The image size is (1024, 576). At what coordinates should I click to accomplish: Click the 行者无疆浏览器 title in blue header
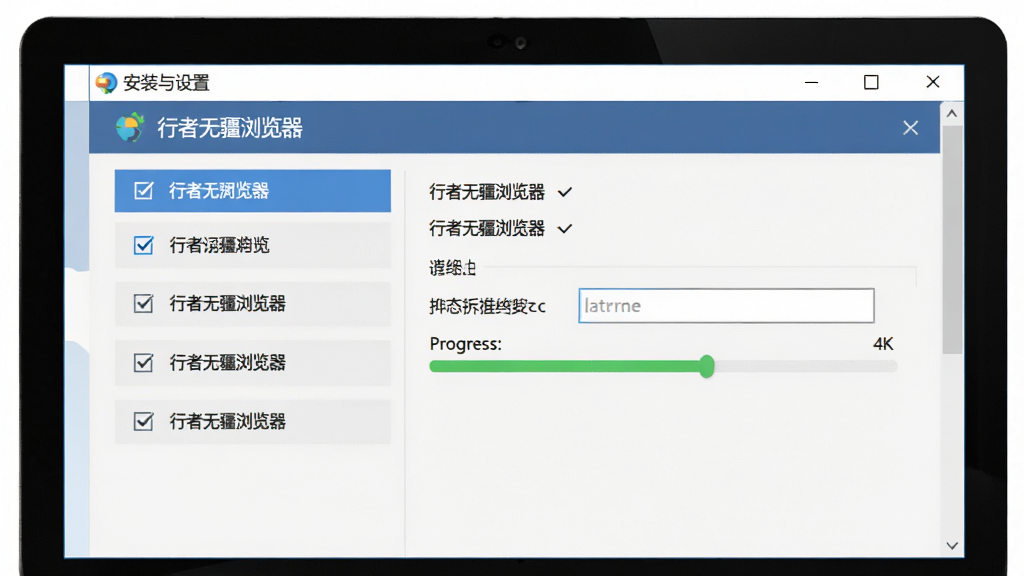tap(230, 128)
